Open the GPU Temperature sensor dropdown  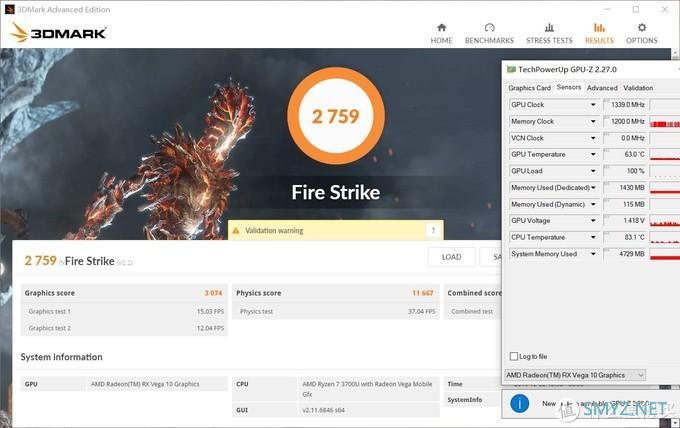click(x=593, y=154)
